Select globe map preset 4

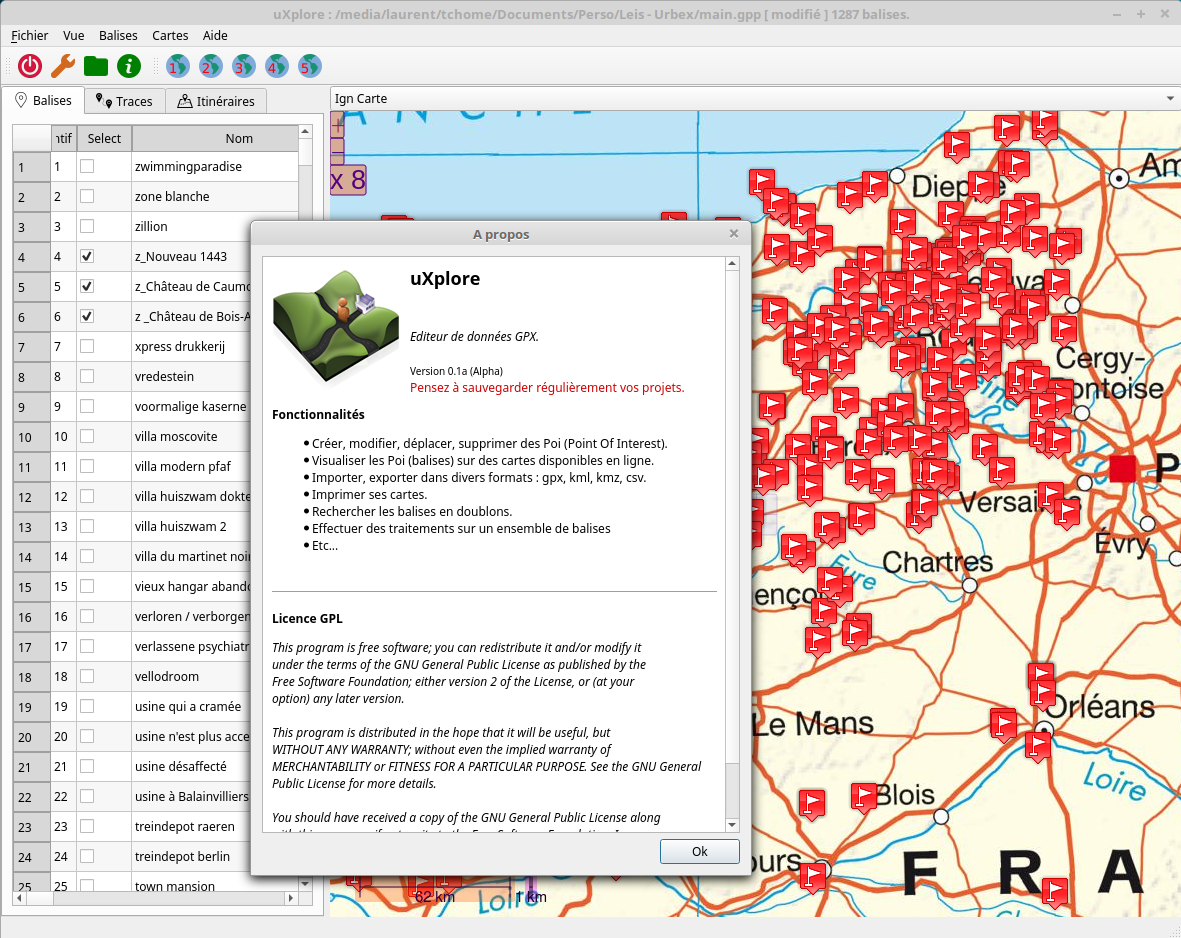276,66
